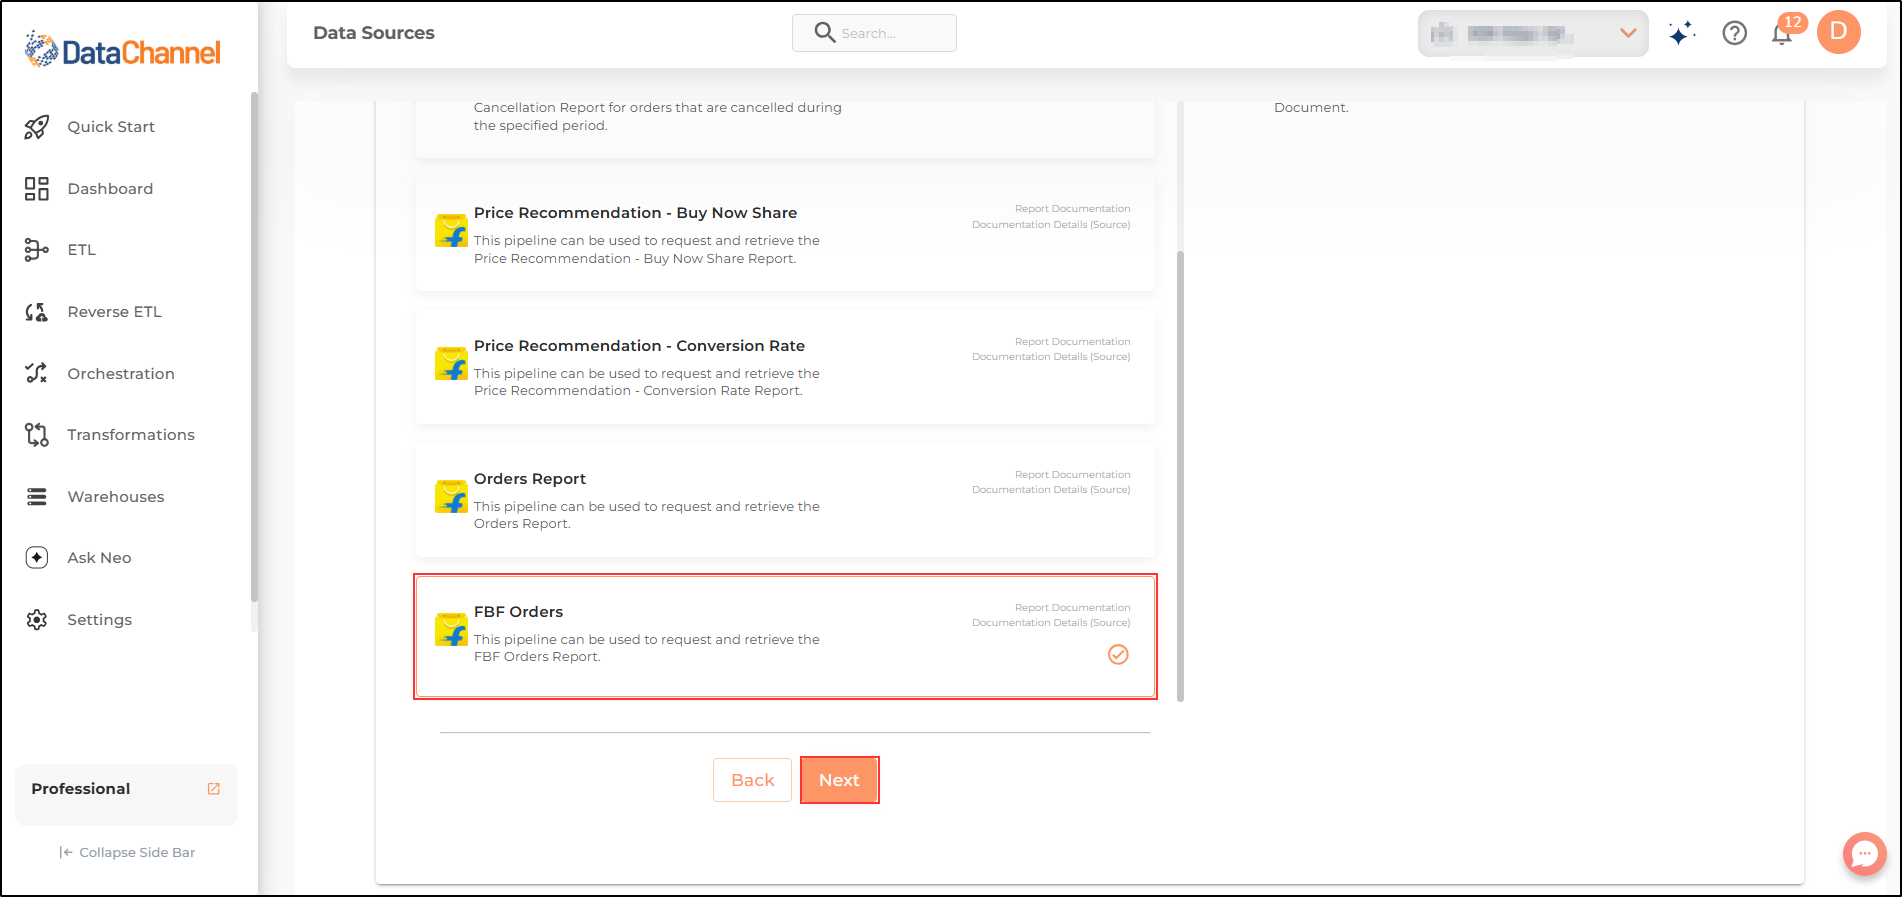Image resolution: width=1902 pixels, height=897 pixels.
Task: Expand the account selector dropdown
Action: 1533,34
